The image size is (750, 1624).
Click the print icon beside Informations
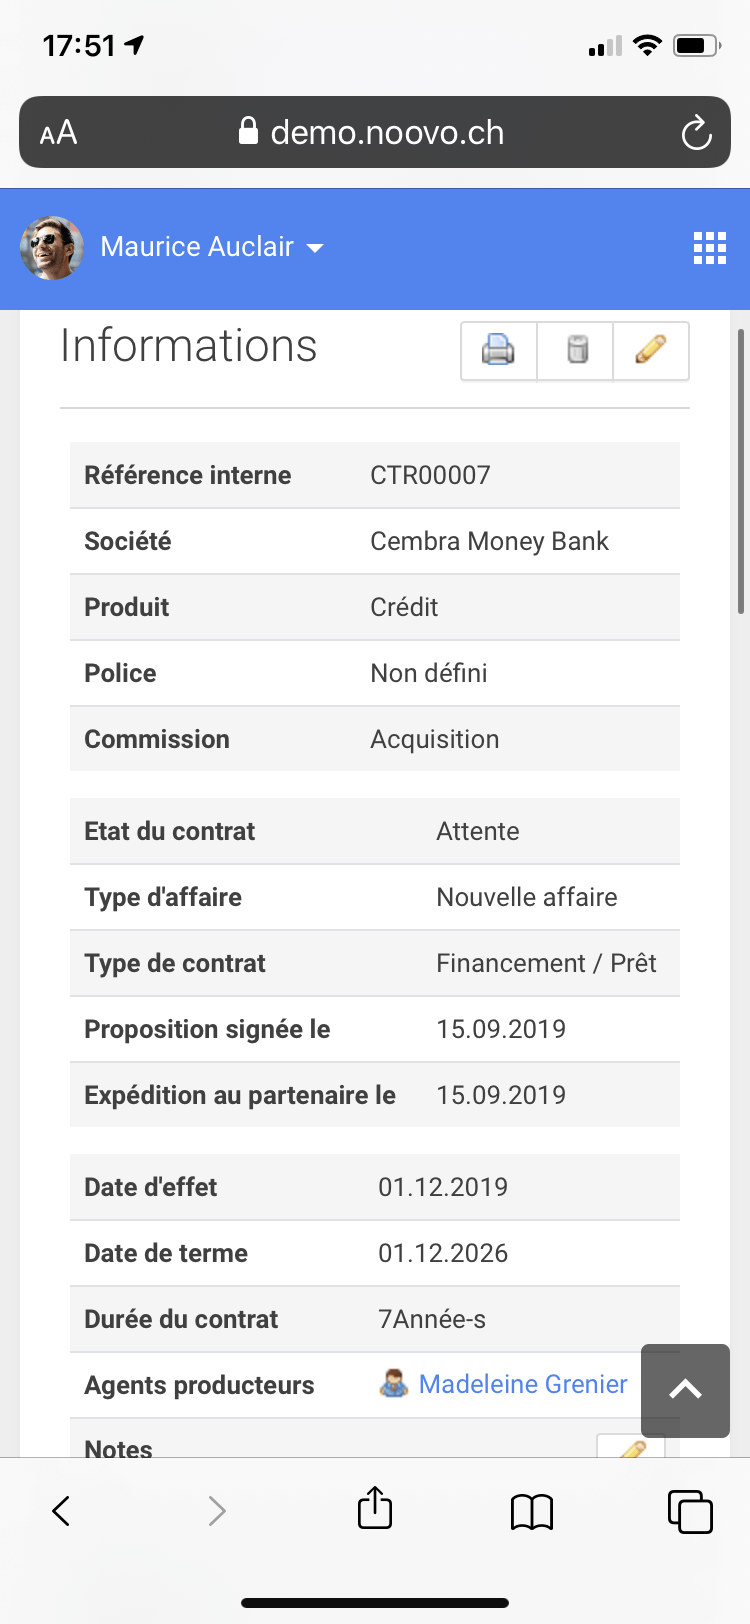click(498, 351)
